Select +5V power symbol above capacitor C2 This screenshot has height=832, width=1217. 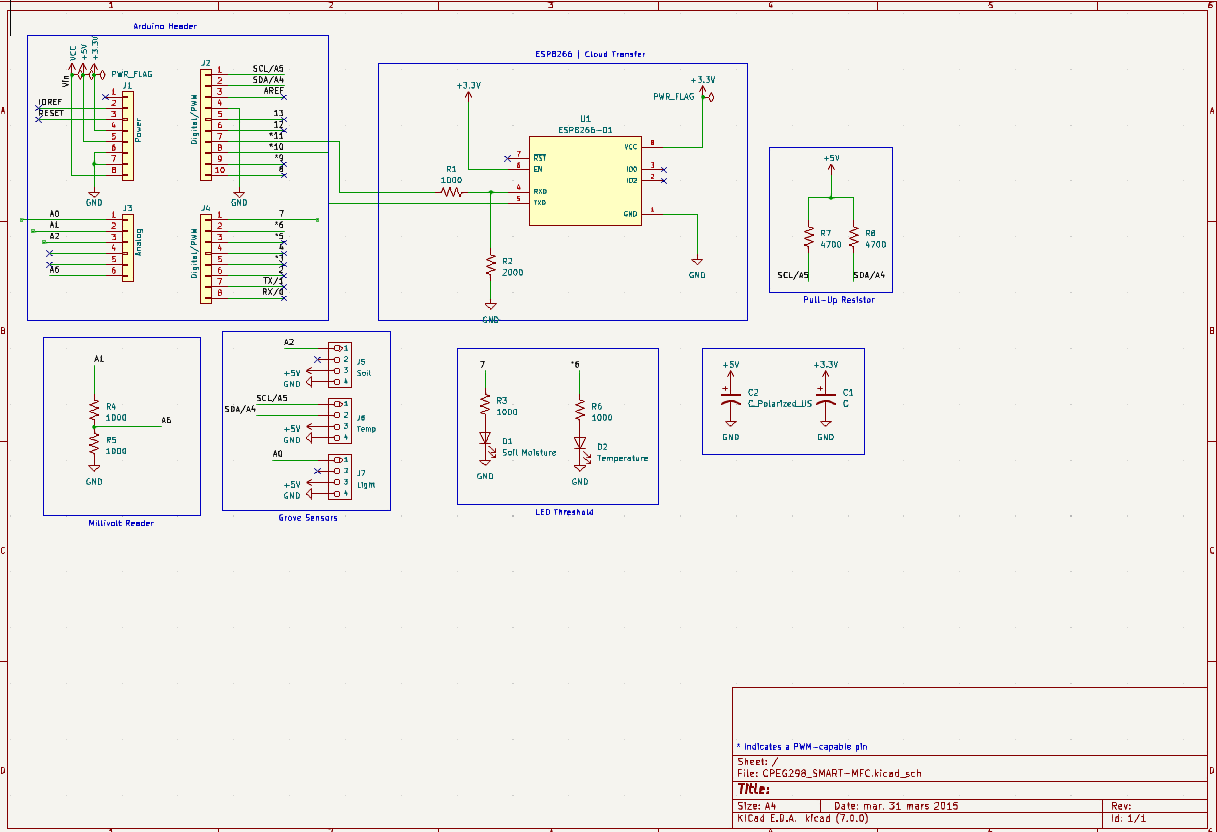click(731, 369)
